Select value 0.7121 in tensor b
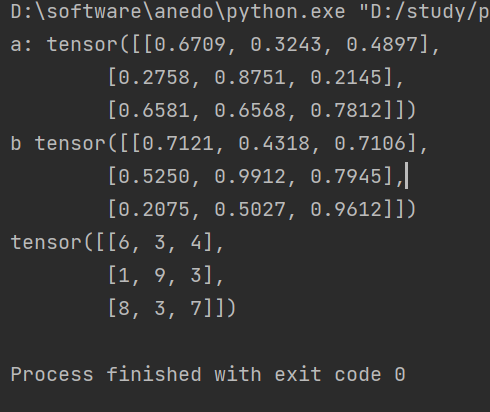The image size is (490, 412). tap(178, 144)
